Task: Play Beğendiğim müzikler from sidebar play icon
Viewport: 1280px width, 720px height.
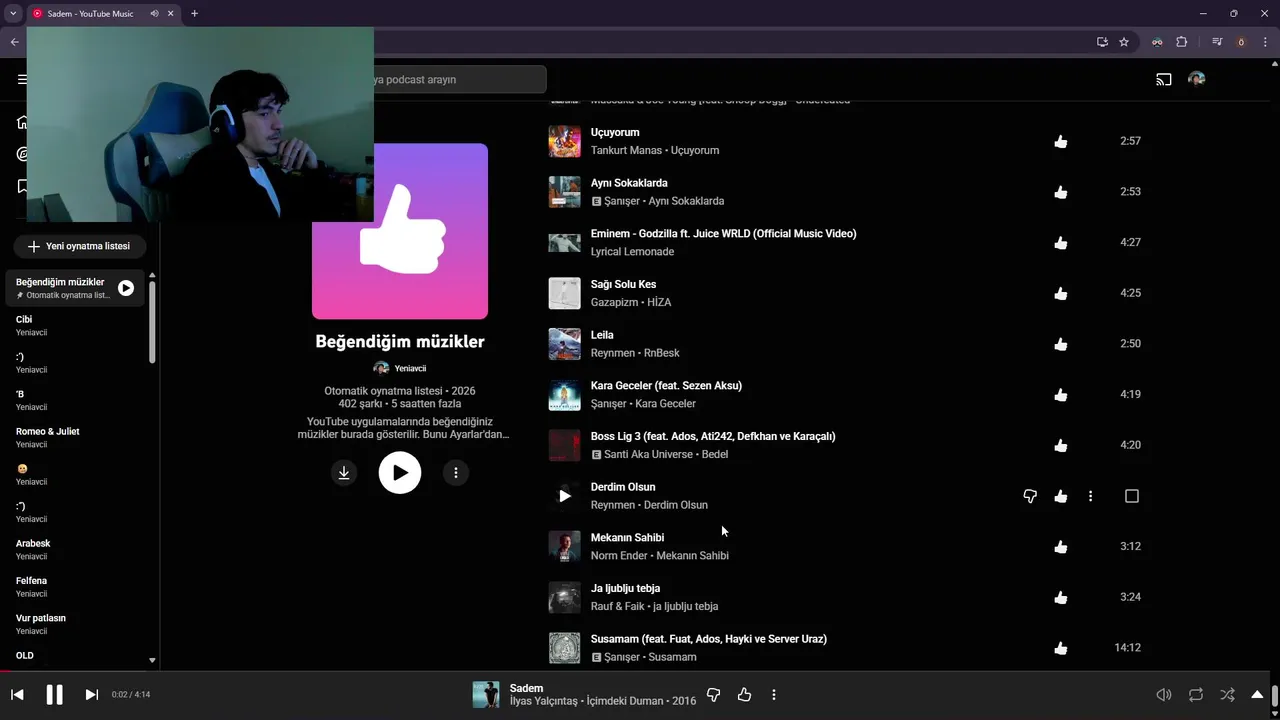Action: 126,288
